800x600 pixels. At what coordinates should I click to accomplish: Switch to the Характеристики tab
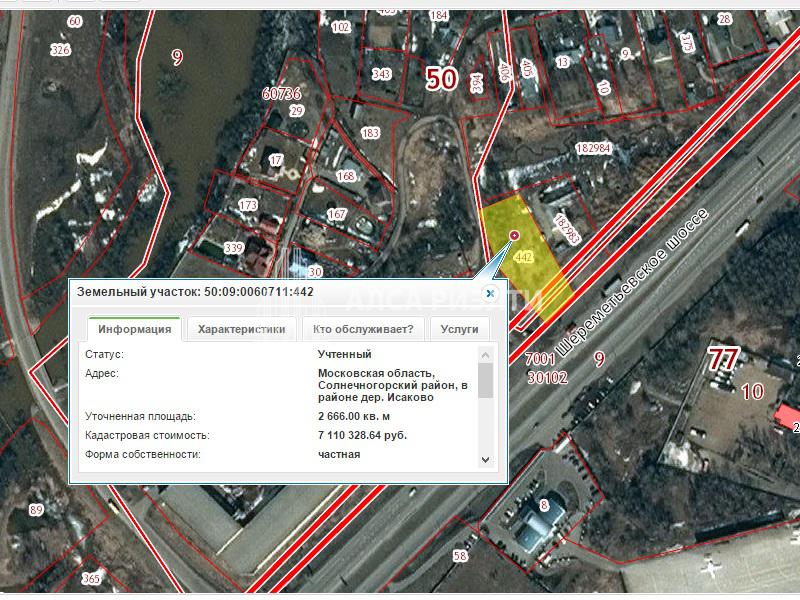(241, 329)
